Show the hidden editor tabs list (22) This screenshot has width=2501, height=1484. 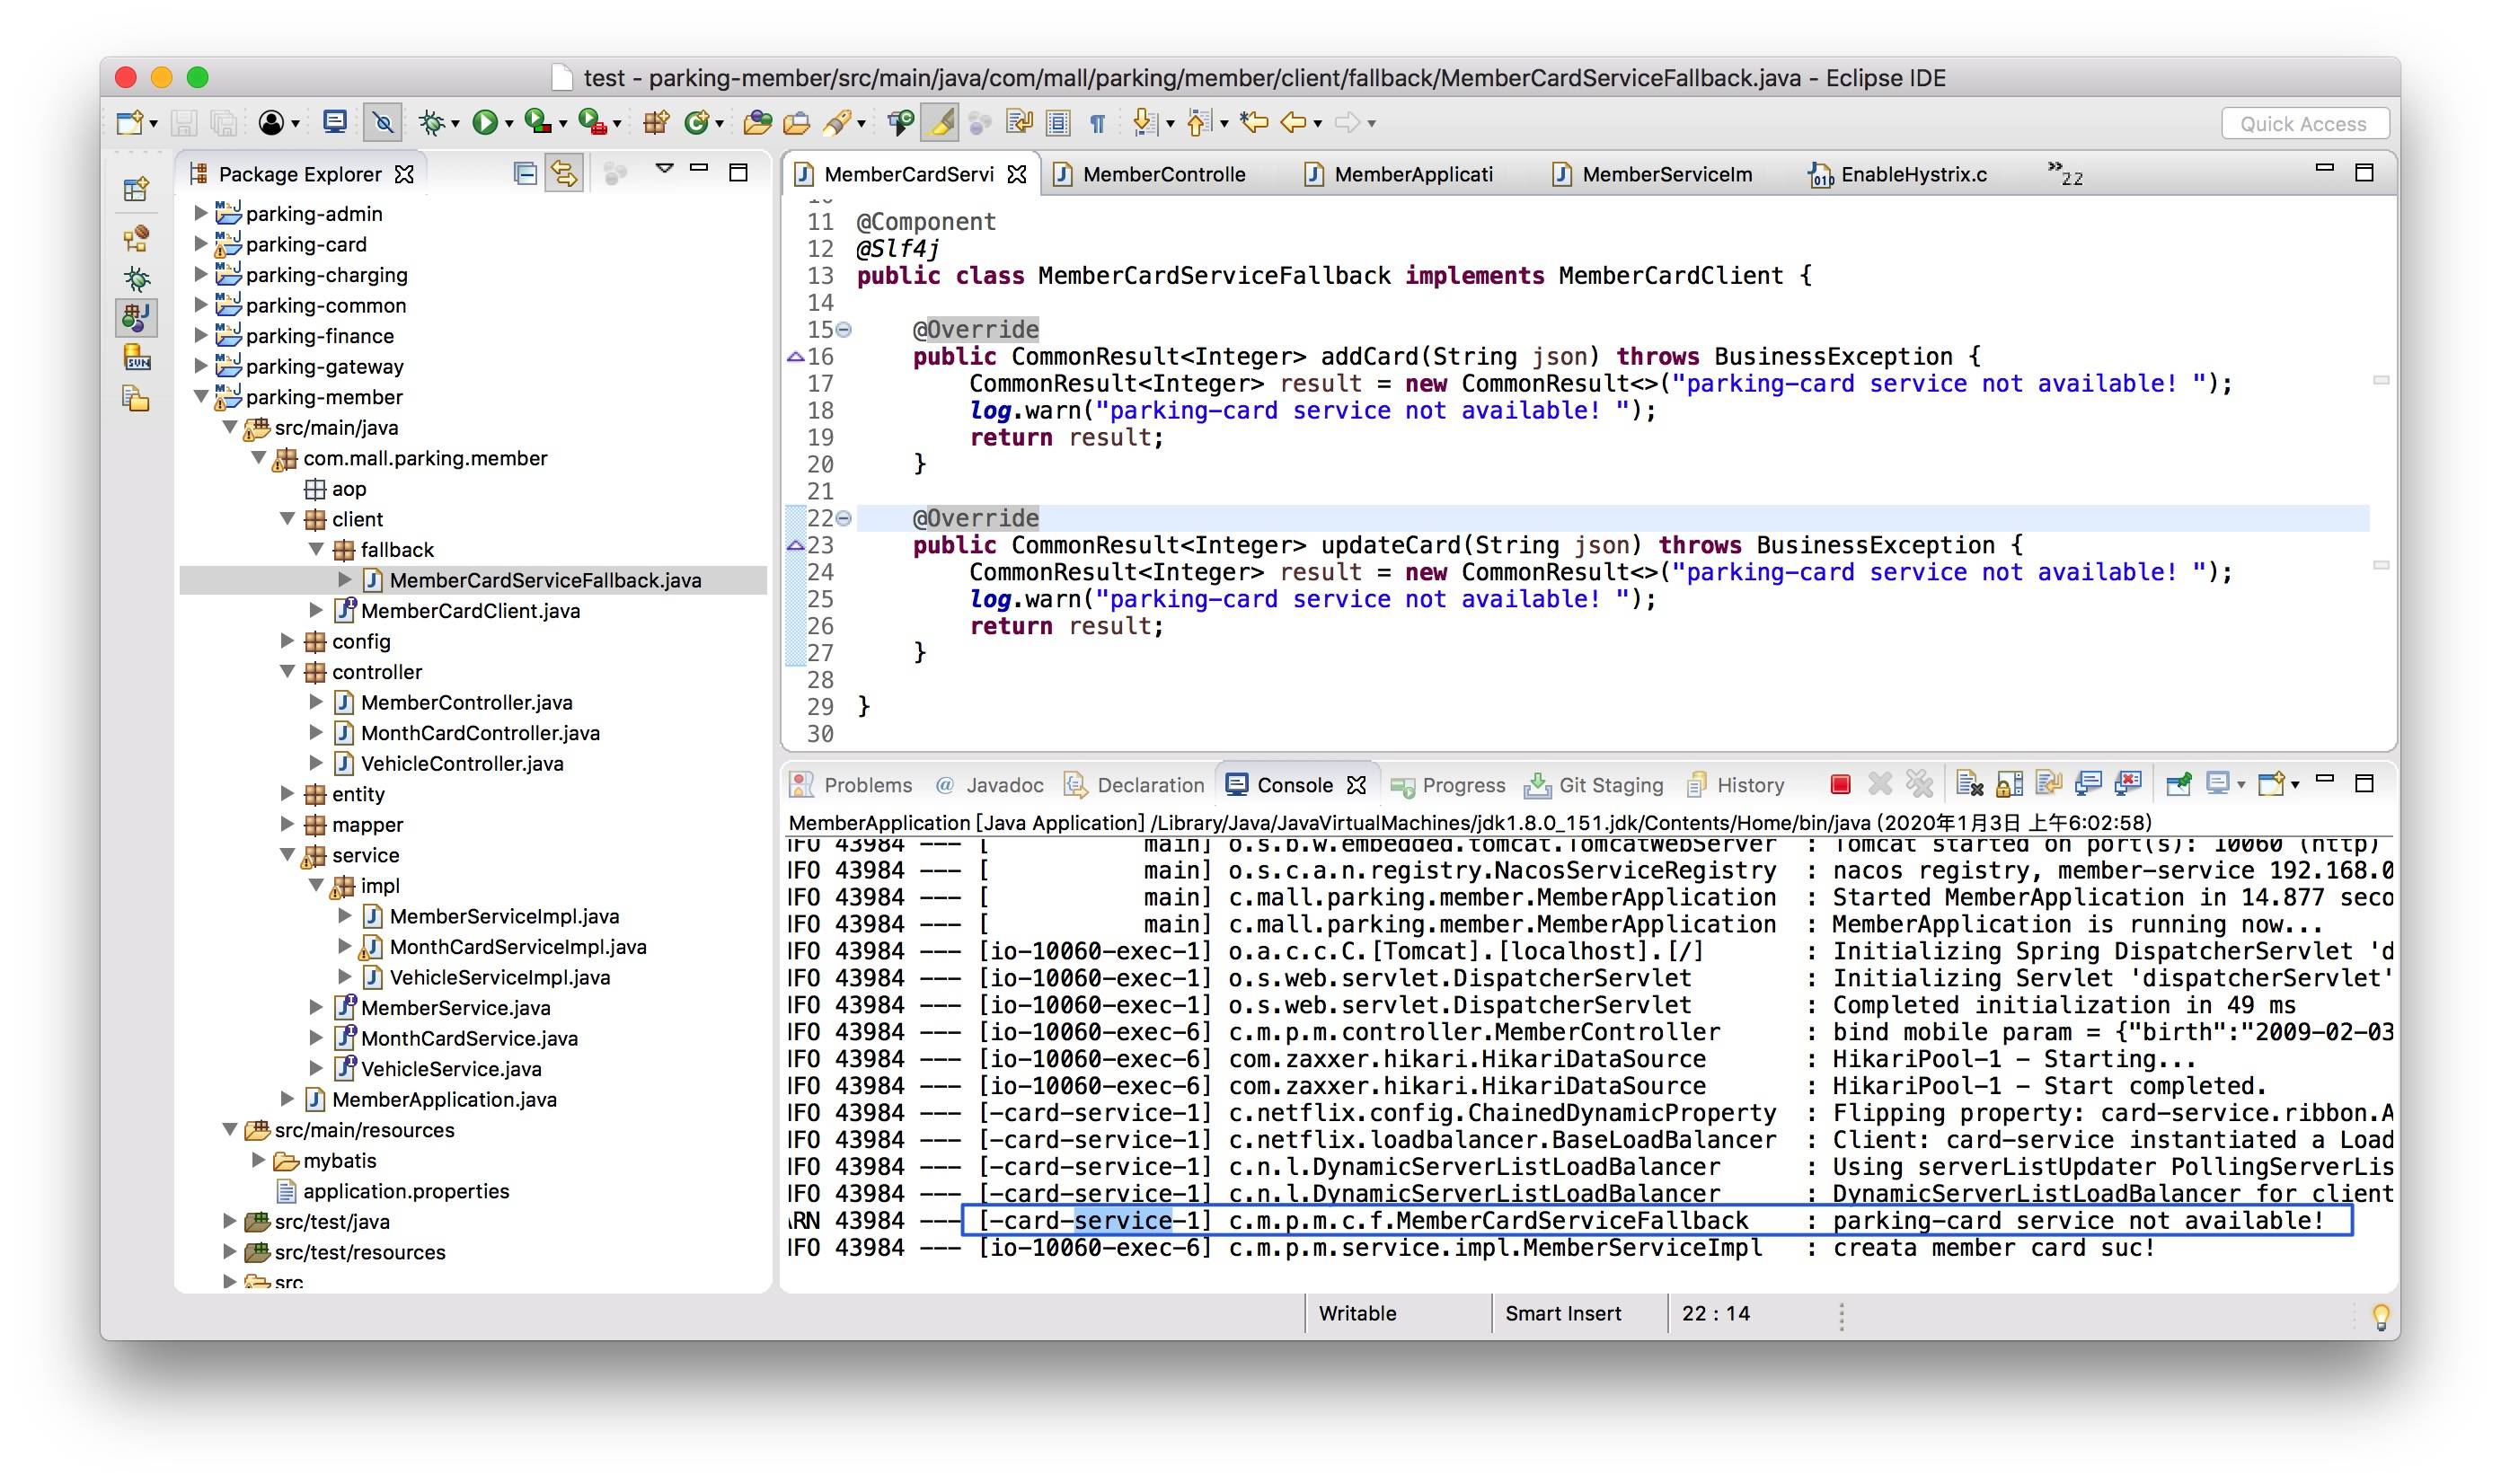pyautogui.click(x=2064, y=174)
